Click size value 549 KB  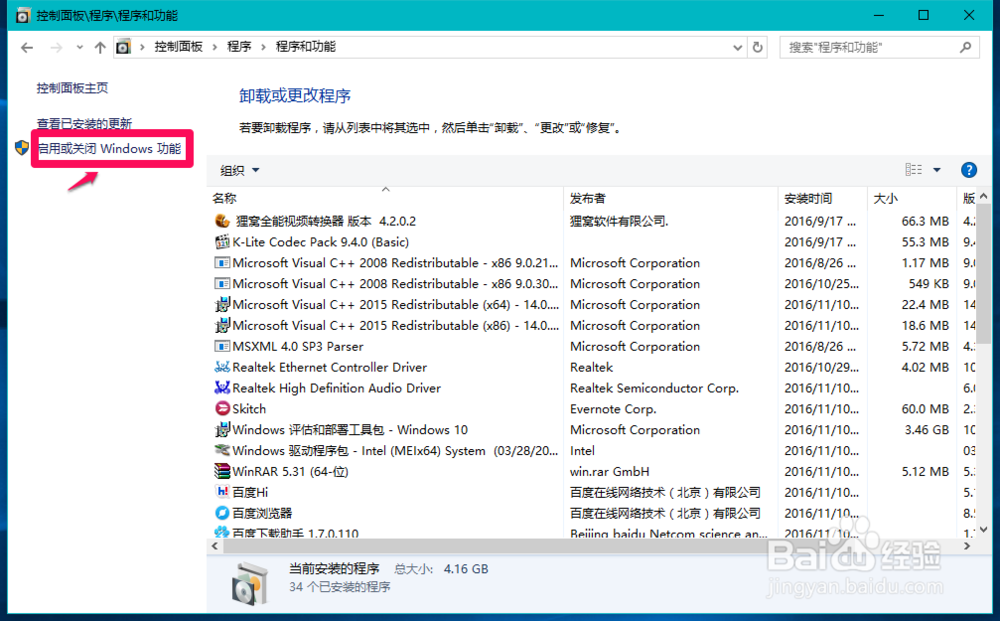(x=929, y=284)
